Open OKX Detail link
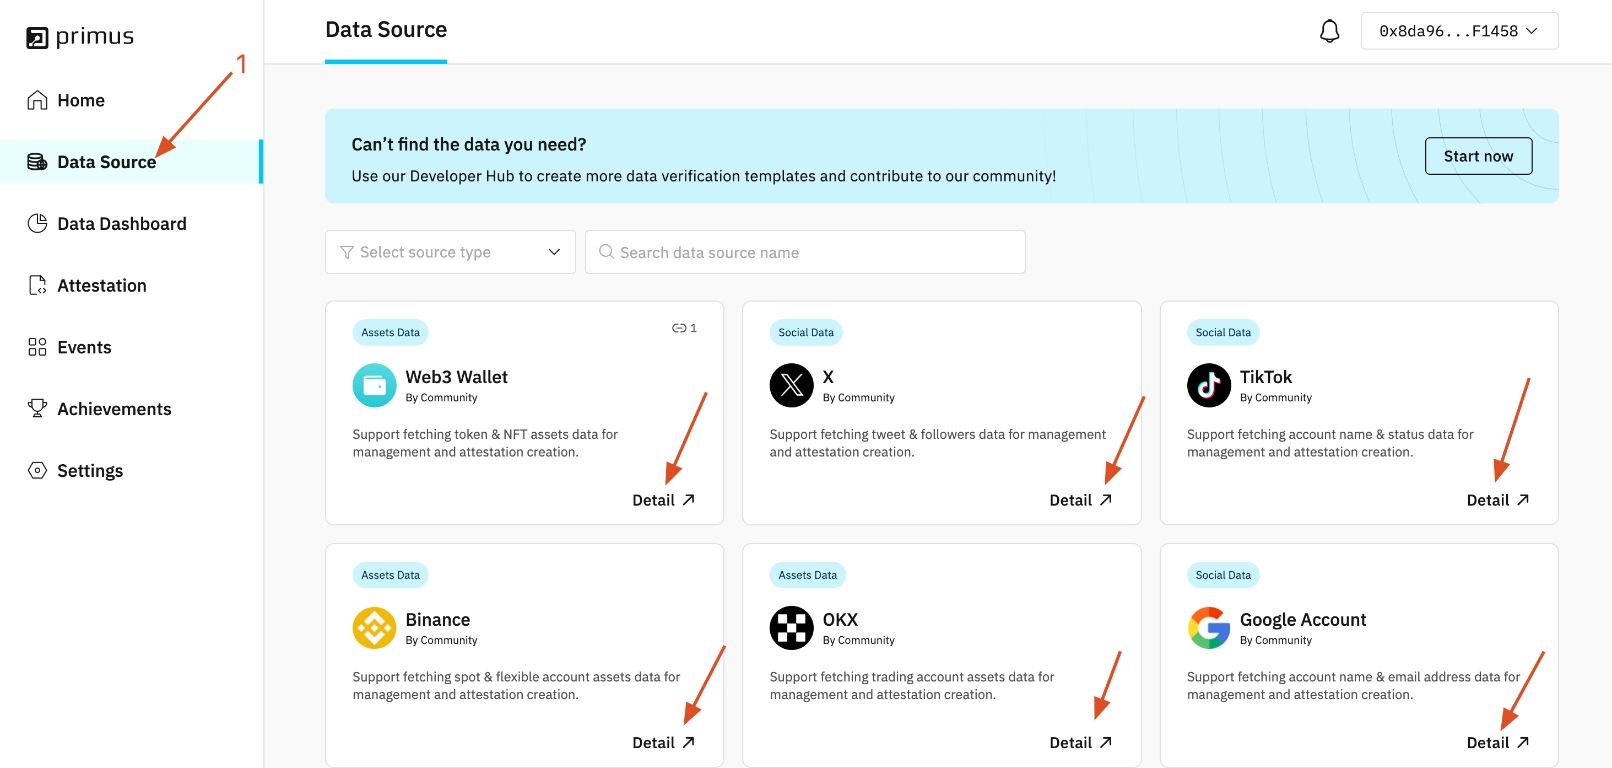This screenshot has width=1612, height=768. click(x=1080, y=743)
